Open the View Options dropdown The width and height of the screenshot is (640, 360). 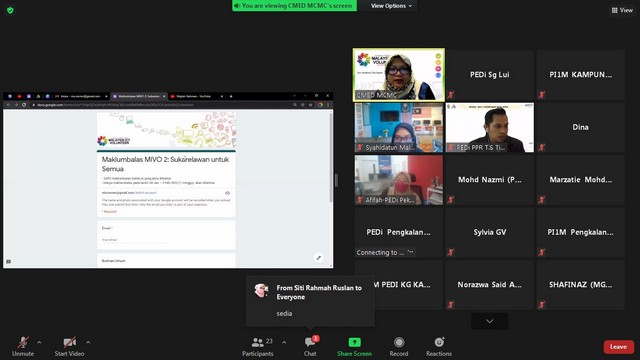tap(391, 6)
